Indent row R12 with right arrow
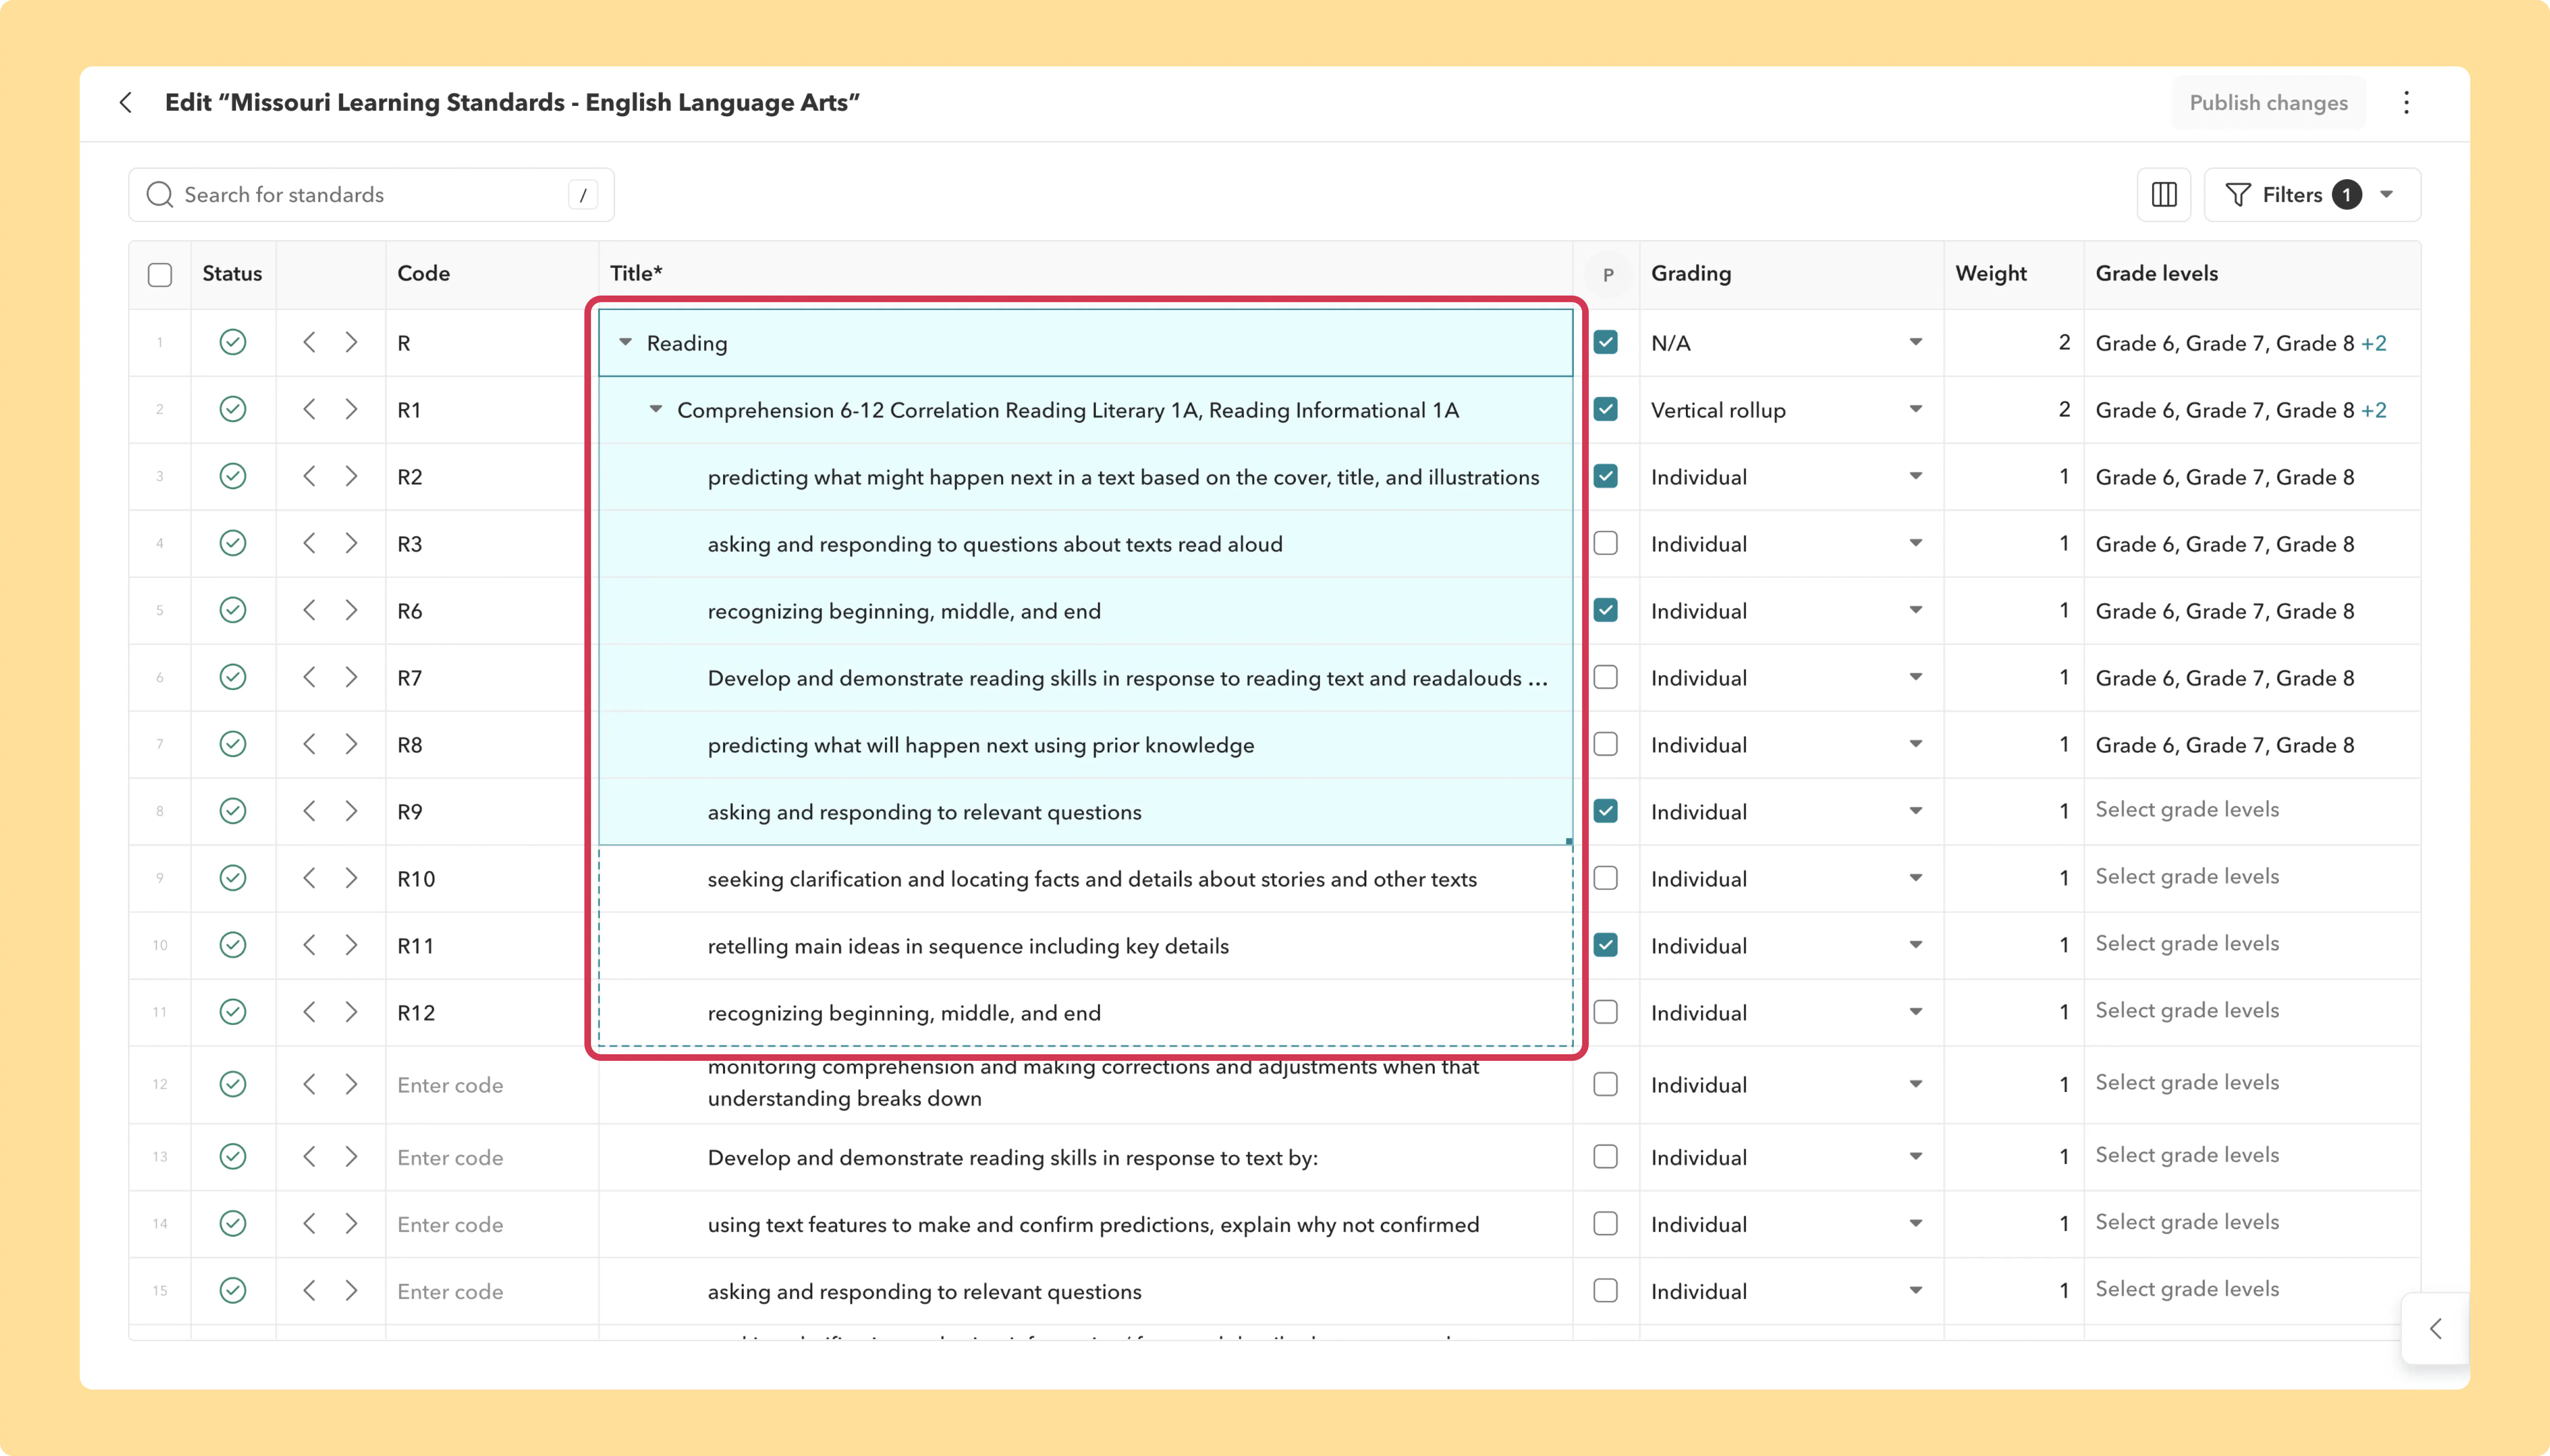Image resolution: width=2550 pixels, height=1456 pixels. (x=351, y=1012)
